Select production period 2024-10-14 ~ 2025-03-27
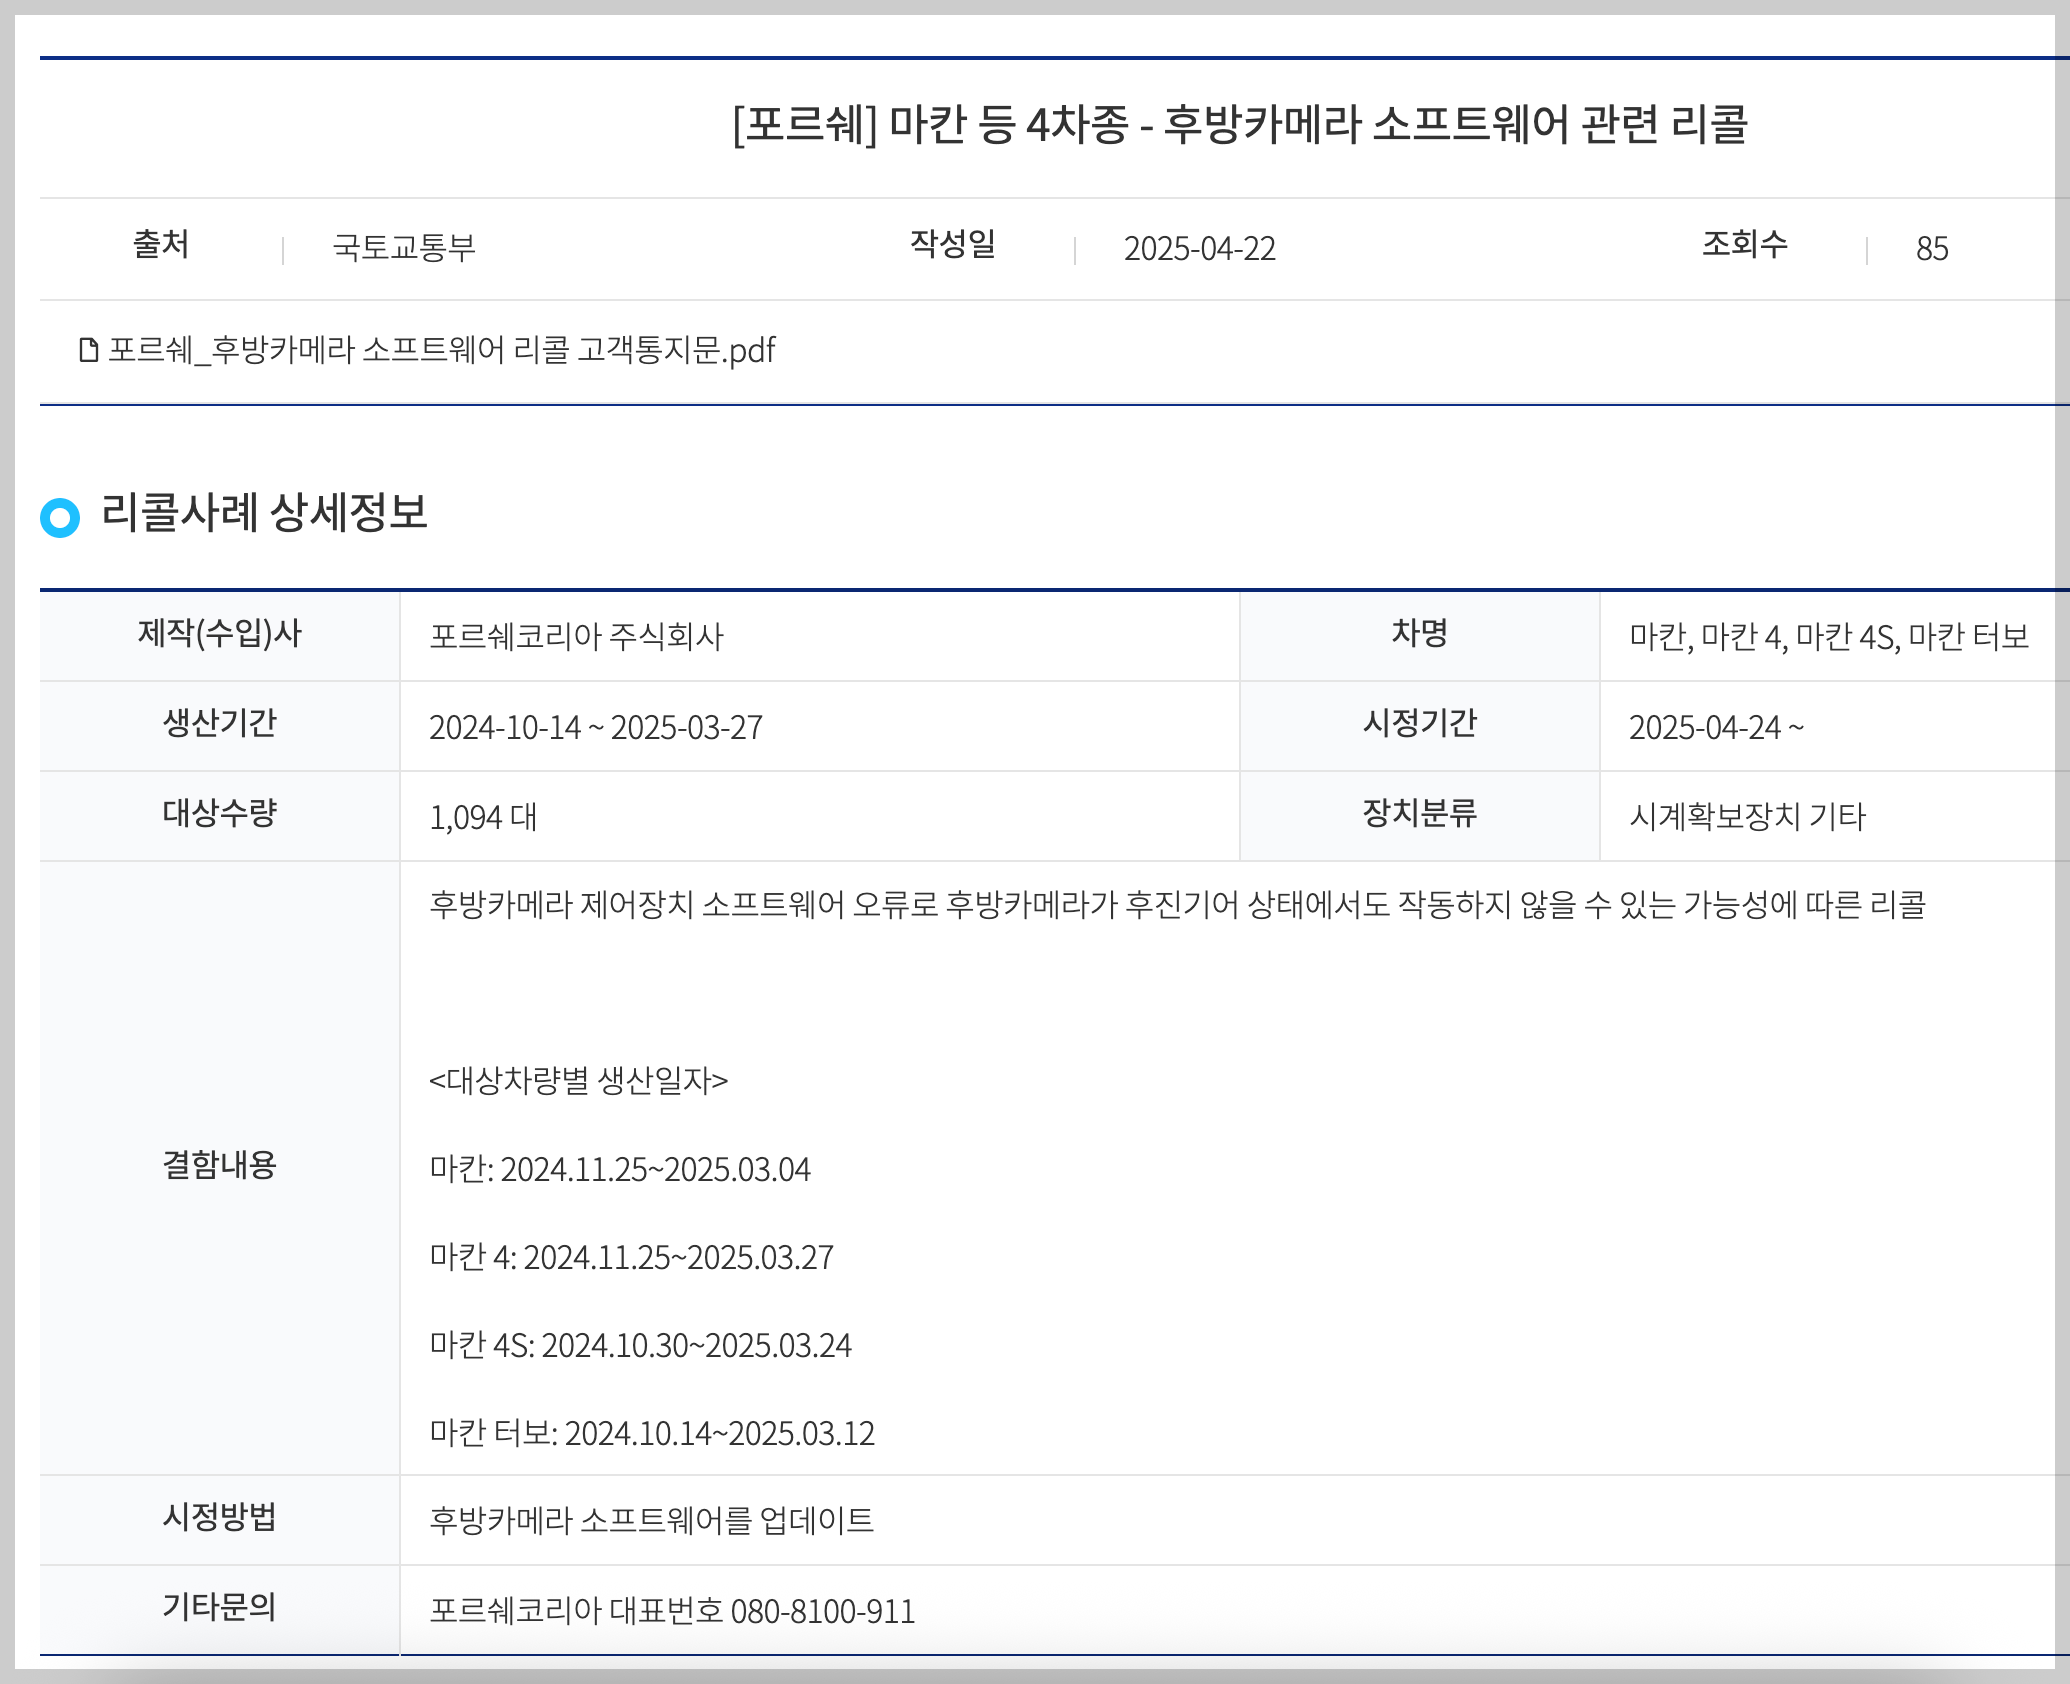The height and width of the screenshot is (1684, 2070). 596,727
